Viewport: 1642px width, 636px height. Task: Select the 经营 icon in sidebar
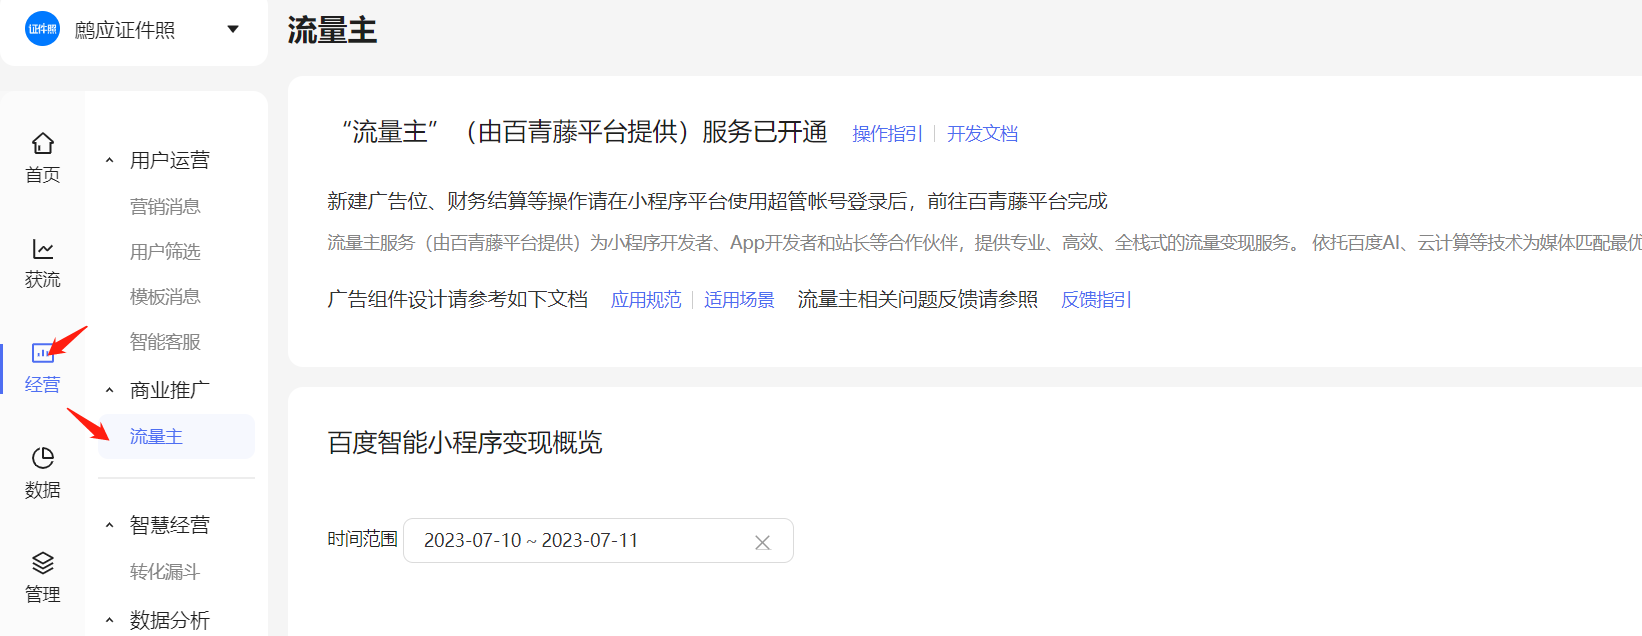pyautogui.click(x=43, y=353)
